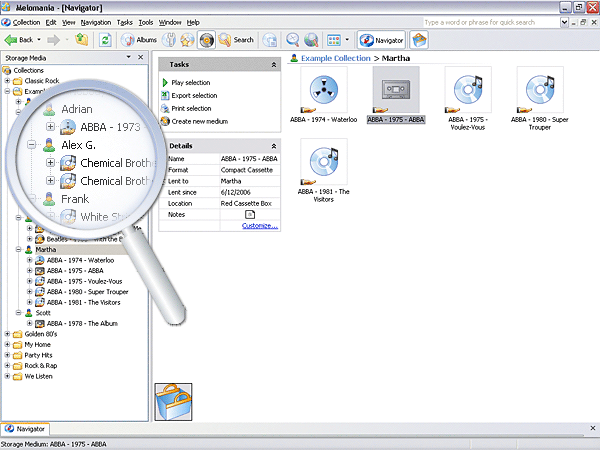Click the shopping basket icon at bottom
The width and height of the screenshot is (600, 450).
[171, 403]
